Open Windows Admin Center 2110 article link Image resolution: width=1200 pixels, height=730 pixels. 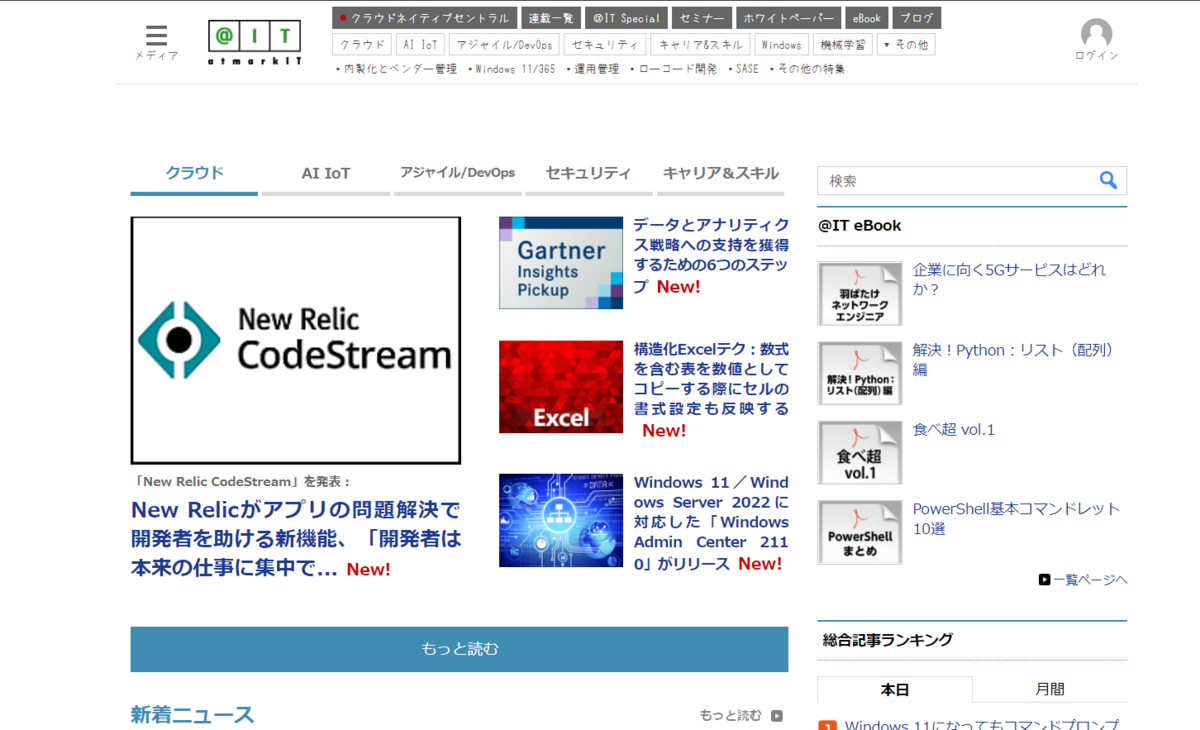click(x=711, y=523)
